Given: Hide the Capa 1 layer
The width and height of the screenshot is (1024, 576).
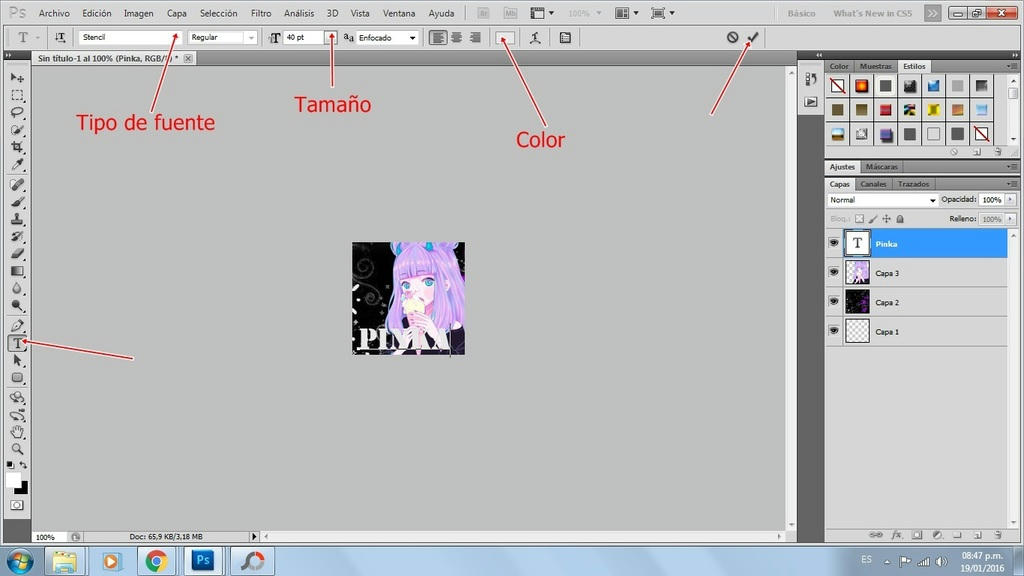Looking at the screenshot, I should click(x=834, y=331).
